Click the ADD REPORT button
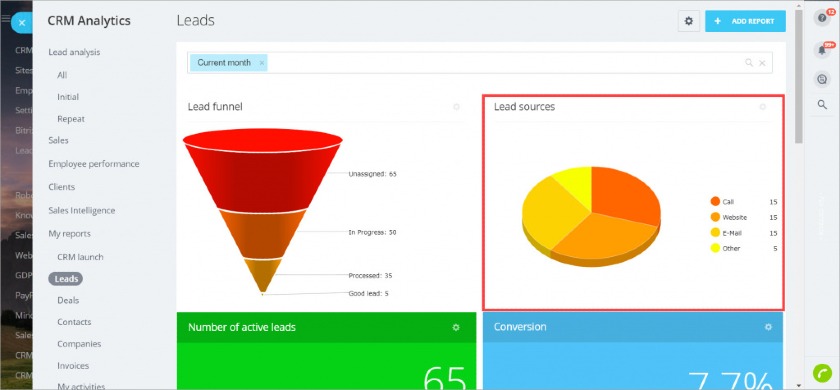 click(745, 21)
